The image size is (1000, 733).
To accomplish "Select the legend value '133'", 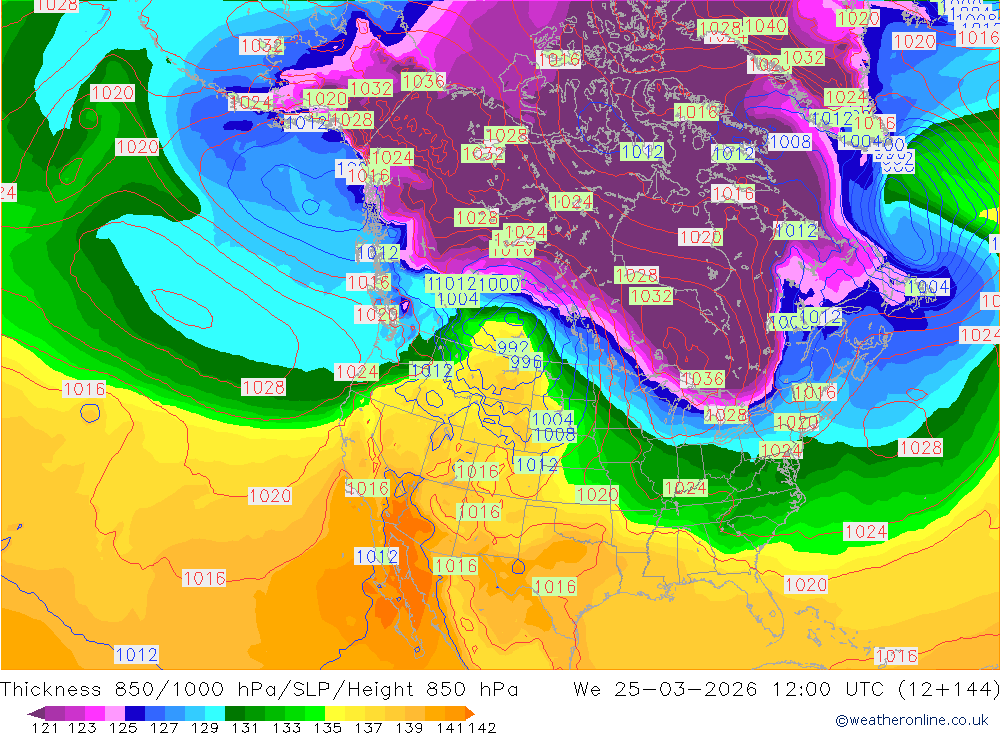I will pyautogui.click(x=286, y=728).
